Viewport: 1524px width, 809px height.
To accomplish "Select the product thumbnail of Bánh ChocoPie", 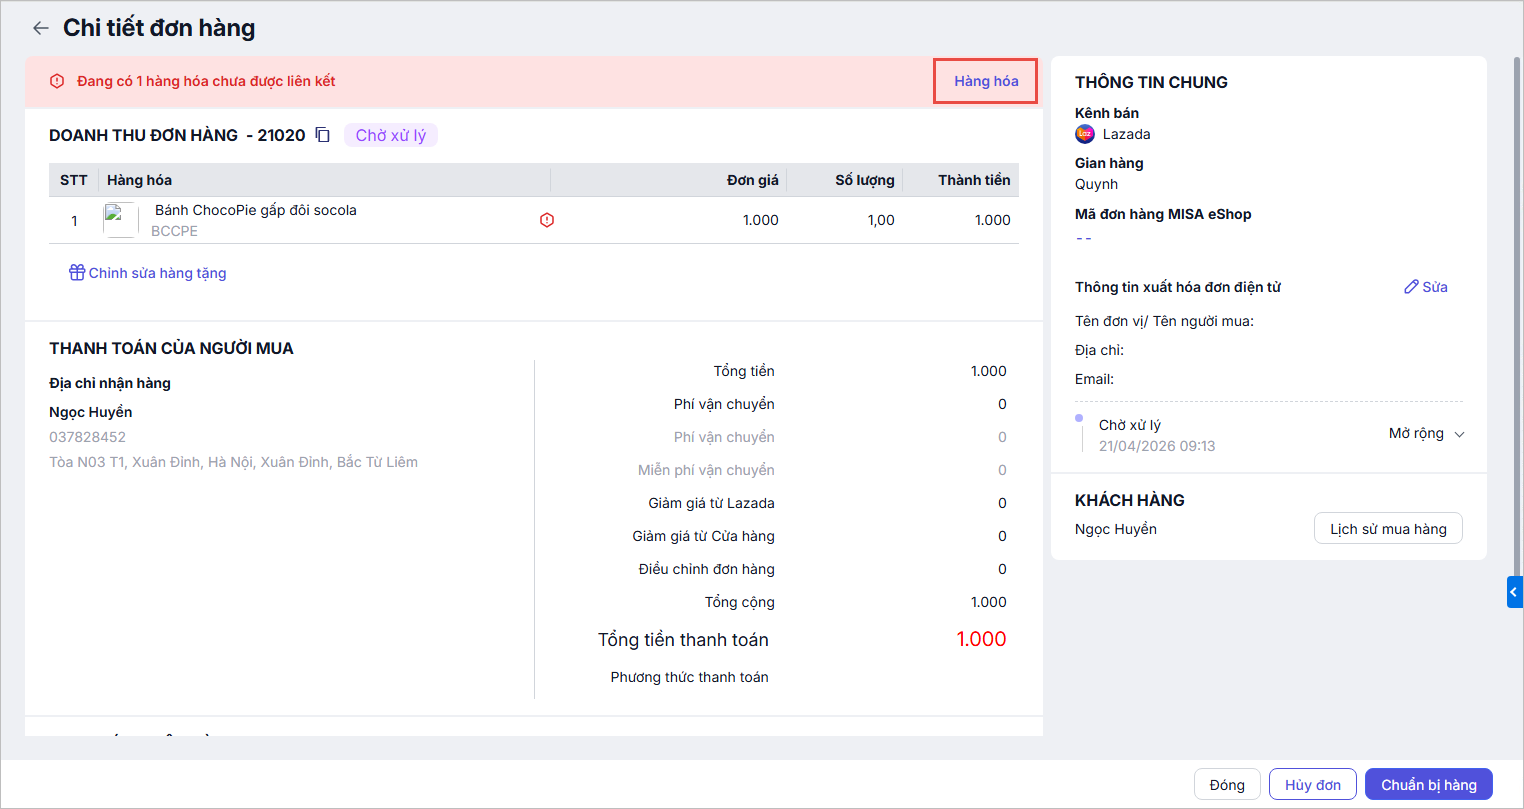I will [x=121, y=220].
